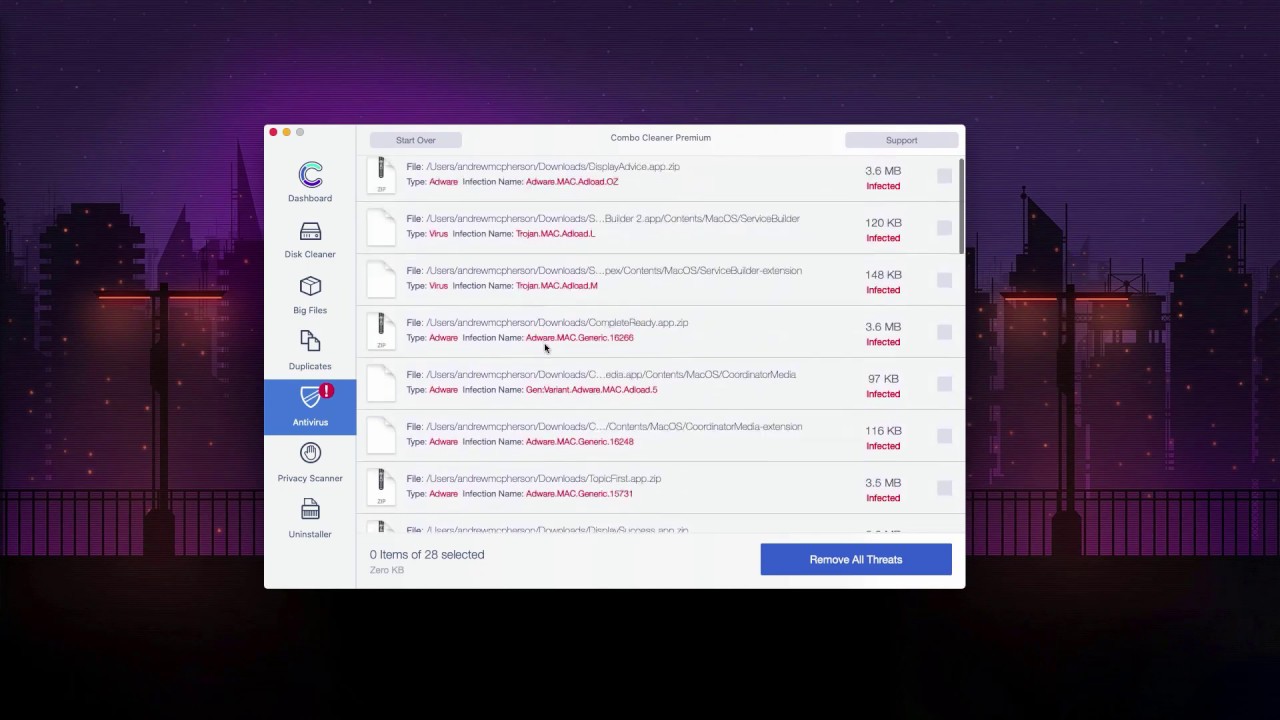Viewport: 1280px width, 720px height.
Task: Select infection name Gen:Variant.Adware.MAC.Adload.5
Action: (x=591, y=390)
